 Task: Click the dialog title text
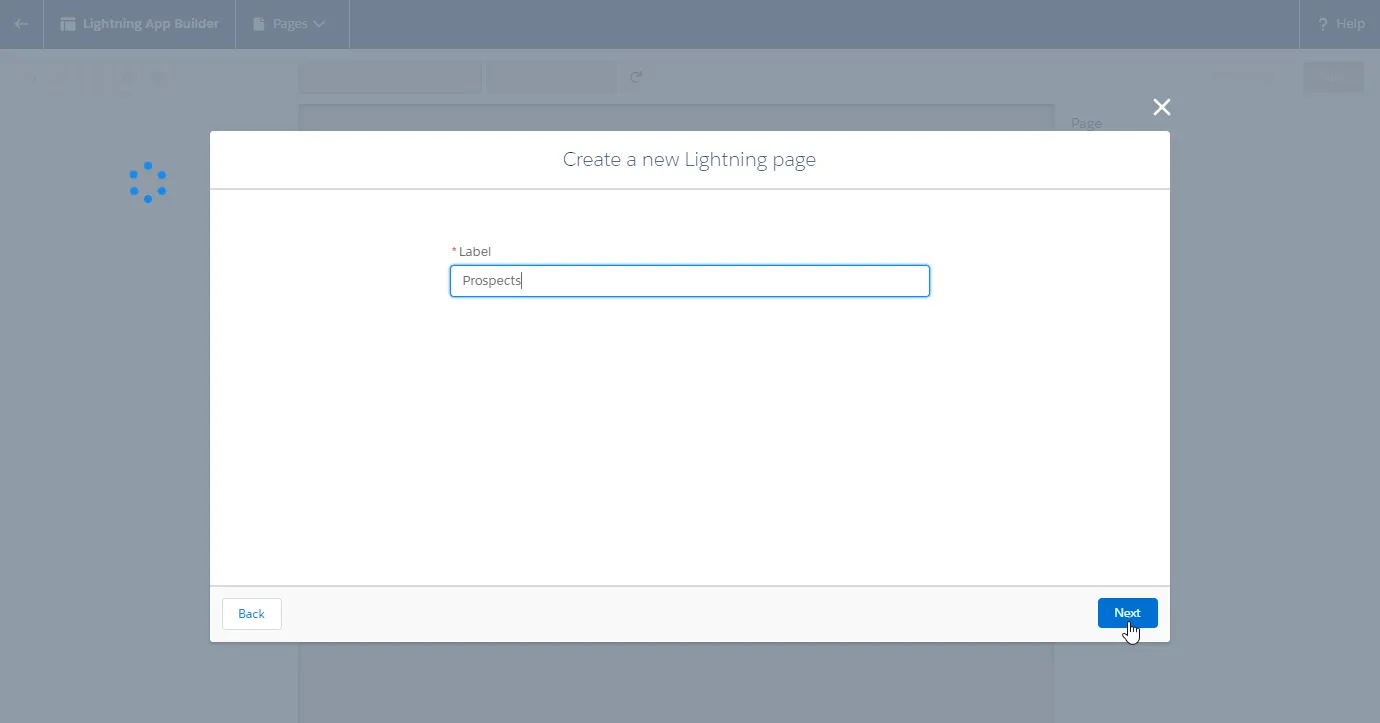pyautogui.click(x=689, y=159)
